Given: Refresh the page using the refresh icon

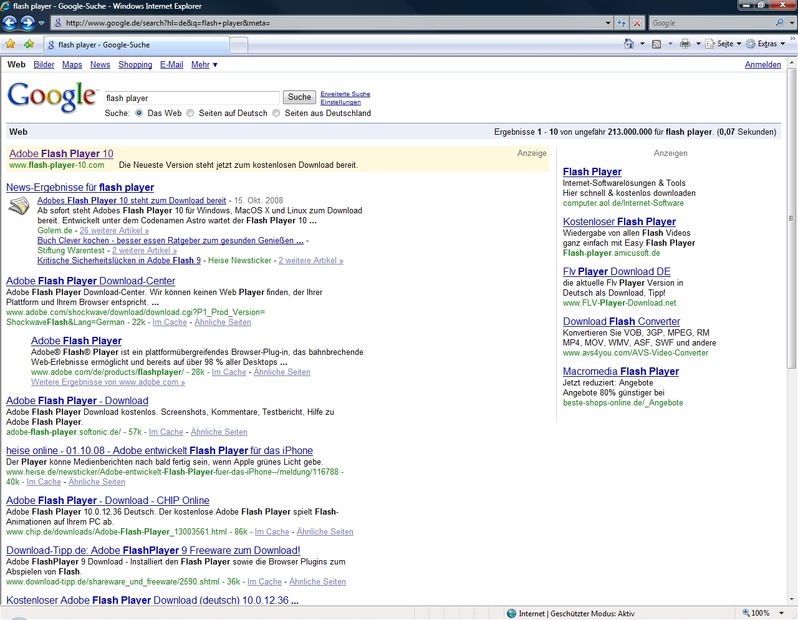Looking at the screenshot, I should pos(621,23).
